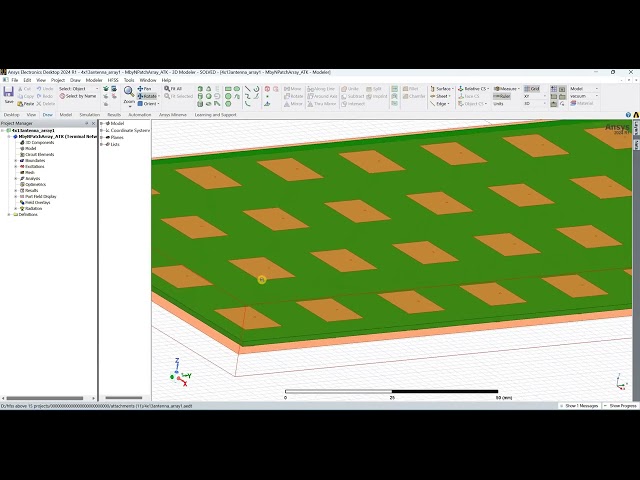Click the Paste button
This screenshot has width=640, height=480.
pyautogui.click(x=26, y=104)
